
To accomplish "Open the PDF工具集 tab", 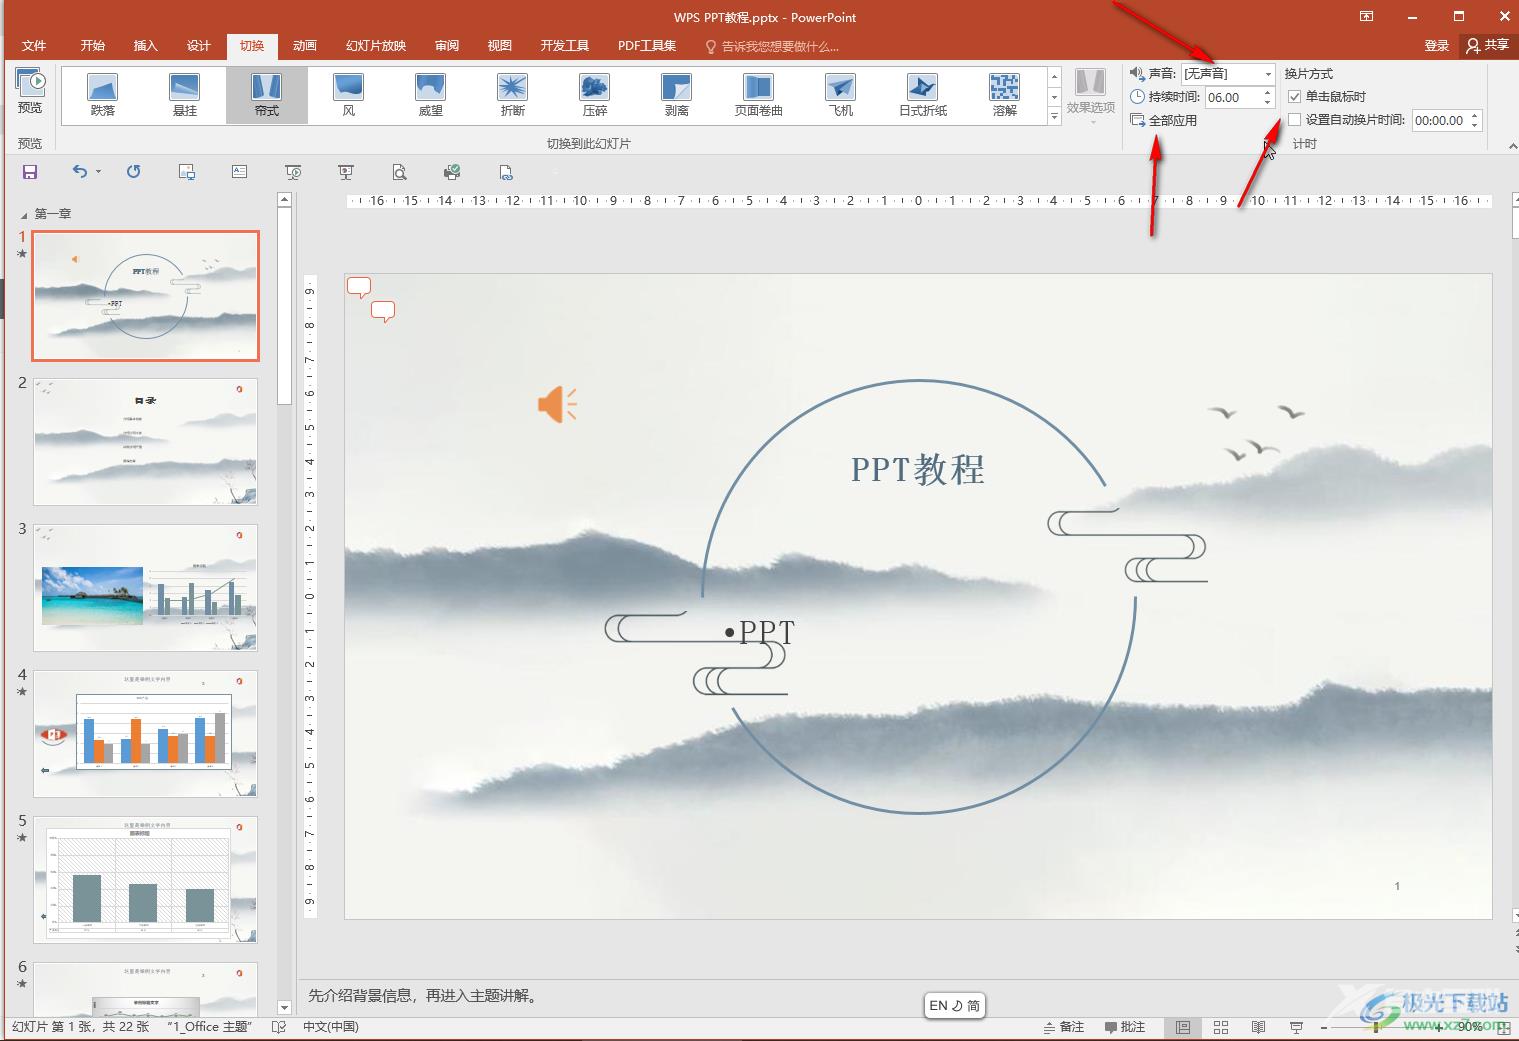I will coord(647,46).
